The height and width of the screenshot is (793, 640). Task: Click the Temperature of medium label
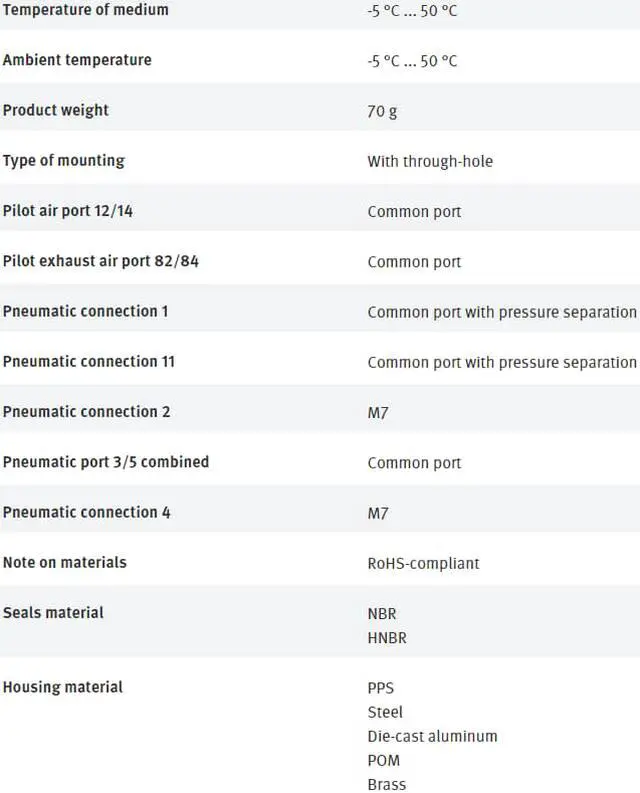85,10
